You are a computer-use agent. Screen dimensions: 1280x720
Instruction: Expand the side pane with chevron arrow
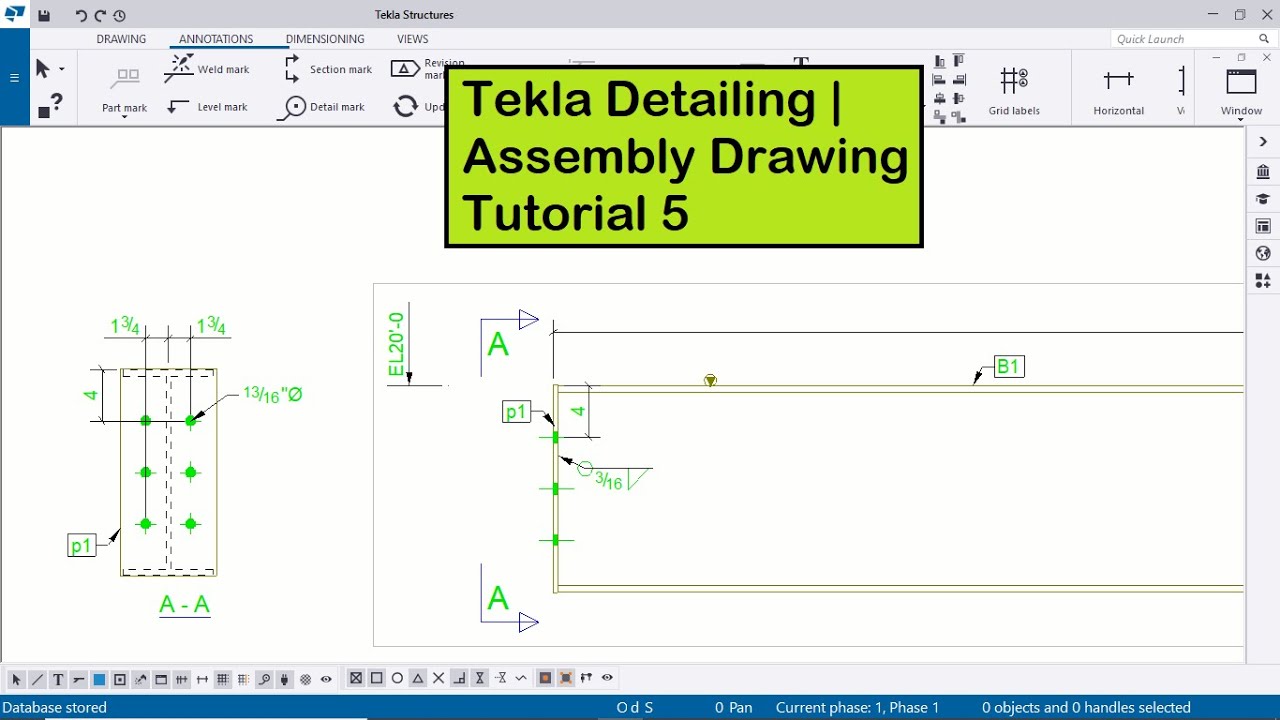[1263, 142]
